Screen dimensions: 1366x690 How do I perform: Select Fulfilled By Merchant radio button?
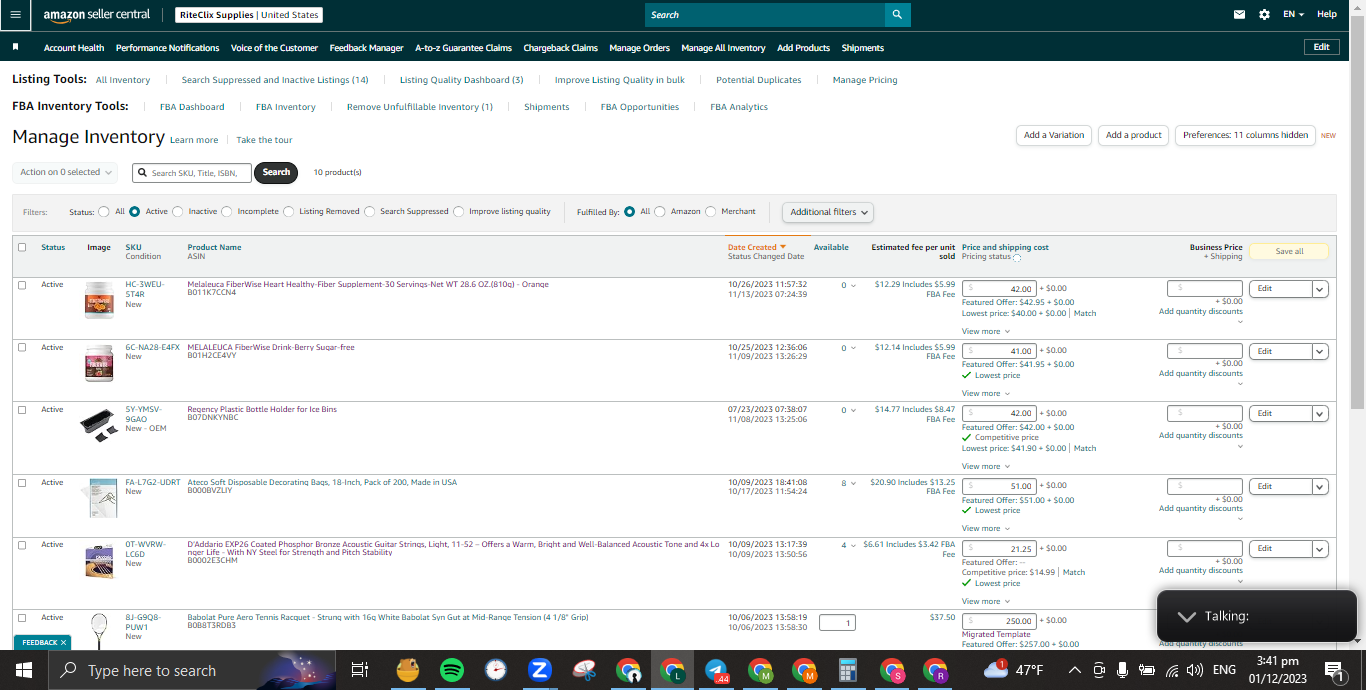(711, 211)
